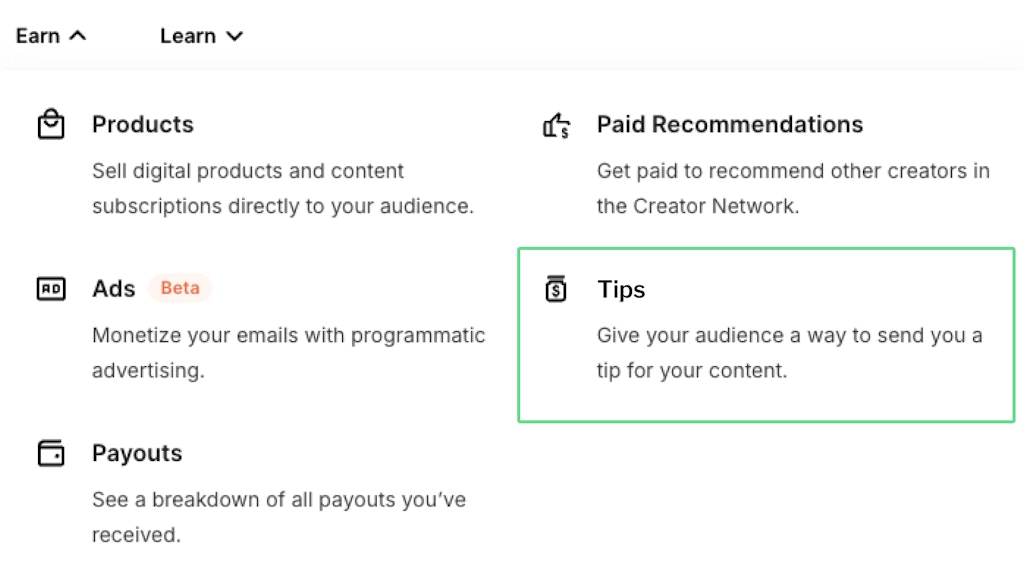Open the Learn menu

click(188, 36)
